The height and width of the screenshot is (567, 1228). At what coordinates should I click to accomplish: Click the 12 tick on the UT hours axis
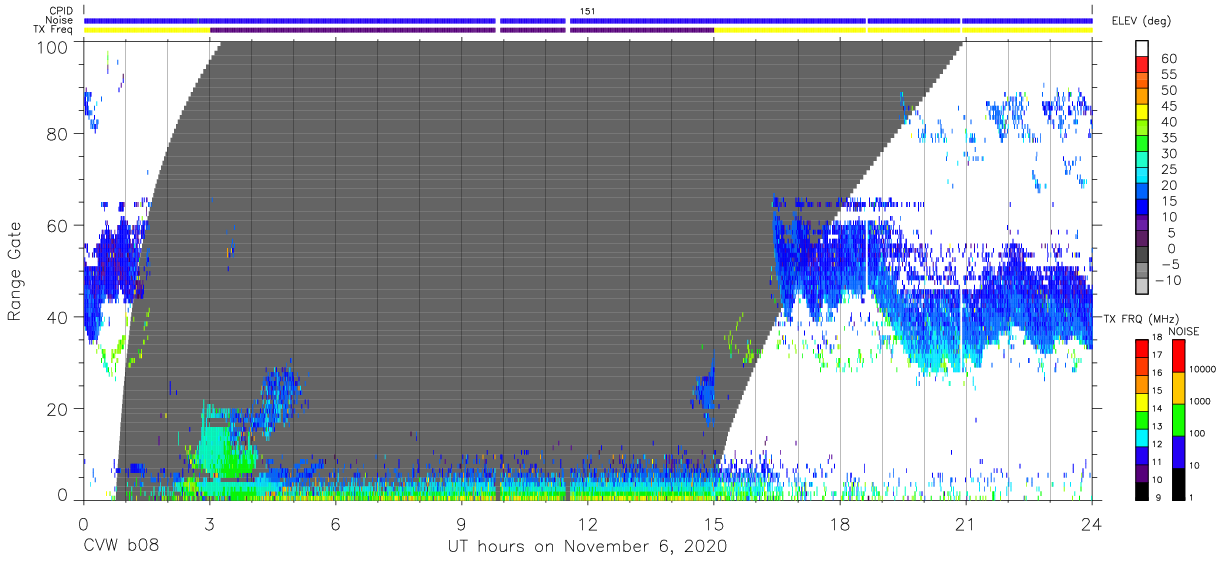click(x=588, y=524)
